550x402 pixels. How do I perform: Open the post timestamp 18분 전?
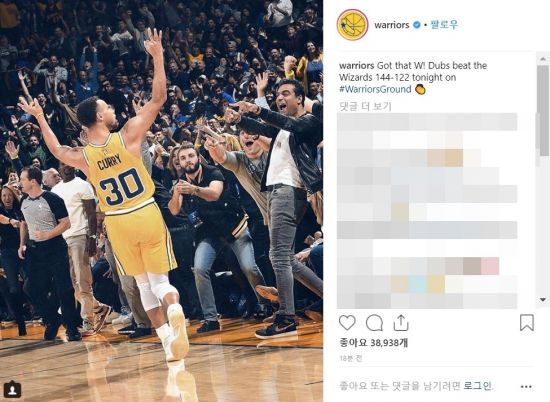(350, 358)
